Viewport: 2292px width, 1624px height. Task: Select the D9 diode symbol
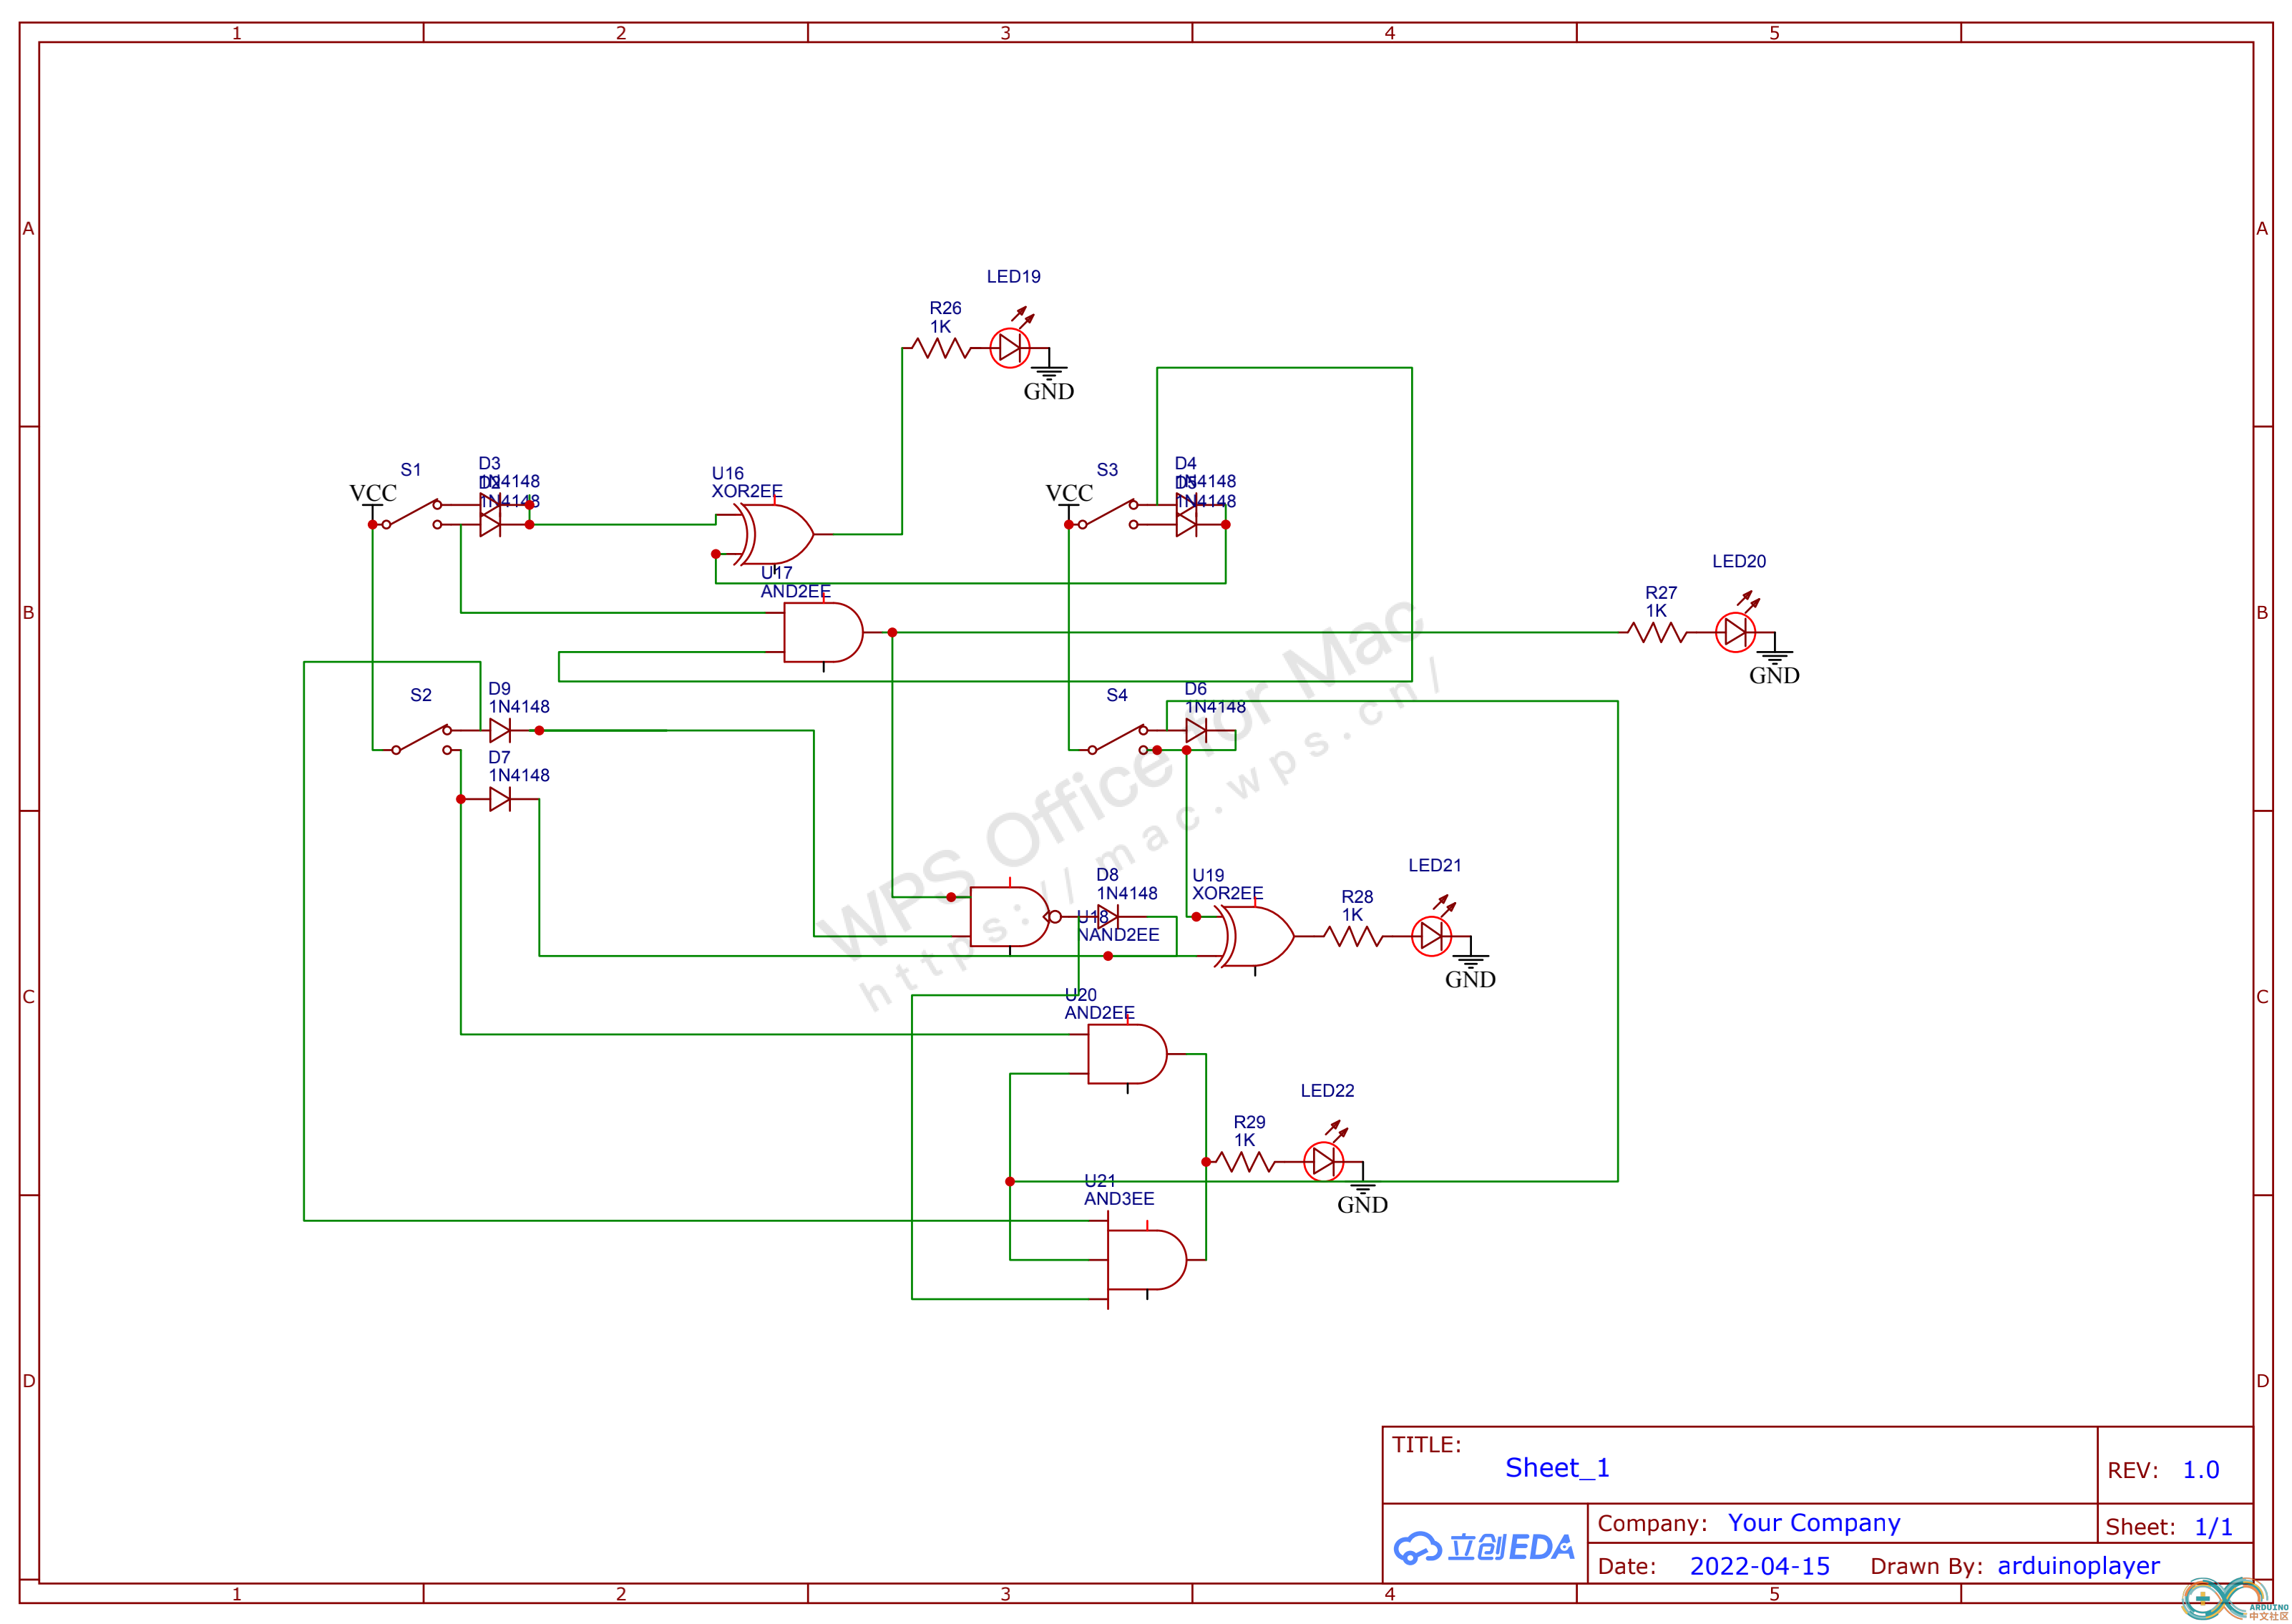pos(501,730)
